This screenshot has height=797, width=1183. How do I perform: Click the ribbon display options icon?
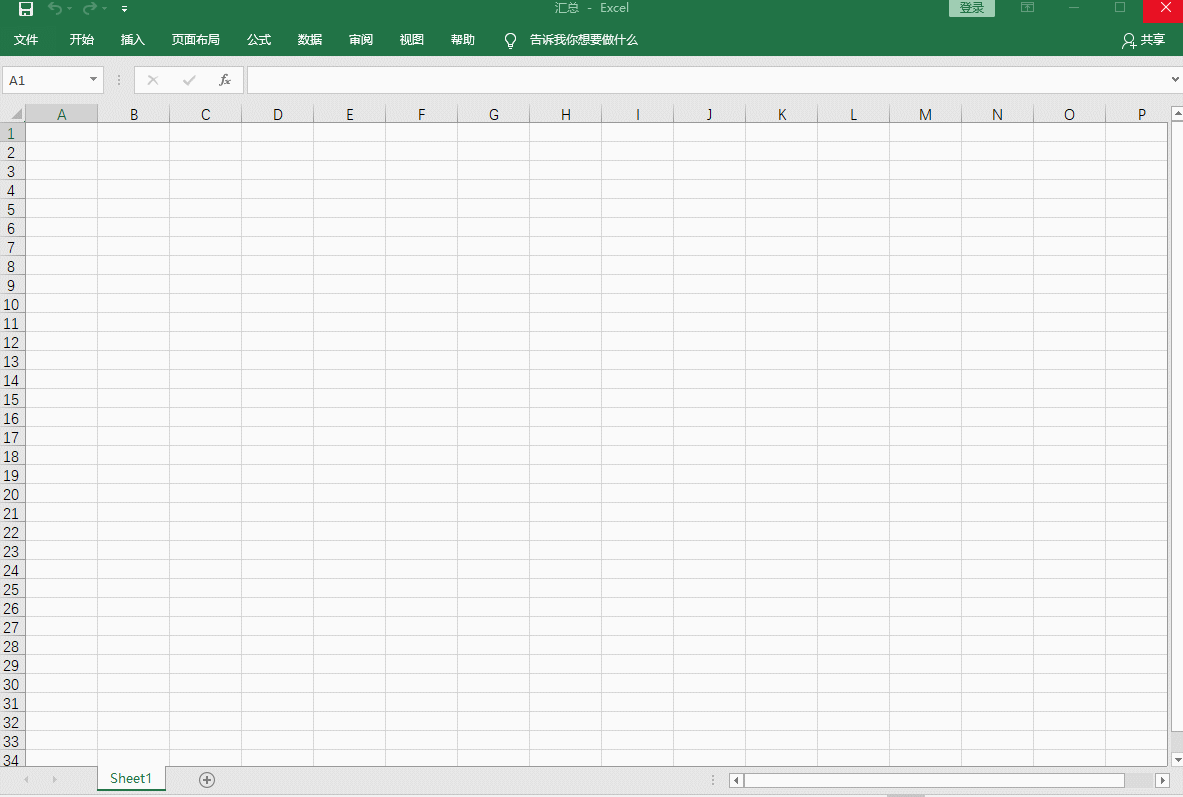(1027, 8)
